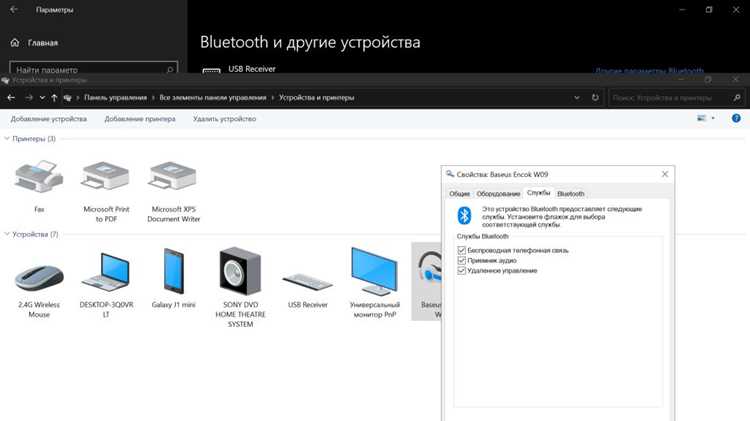
Task: Uncheck Удаленное управление service
Action: (x=462, y=270)
